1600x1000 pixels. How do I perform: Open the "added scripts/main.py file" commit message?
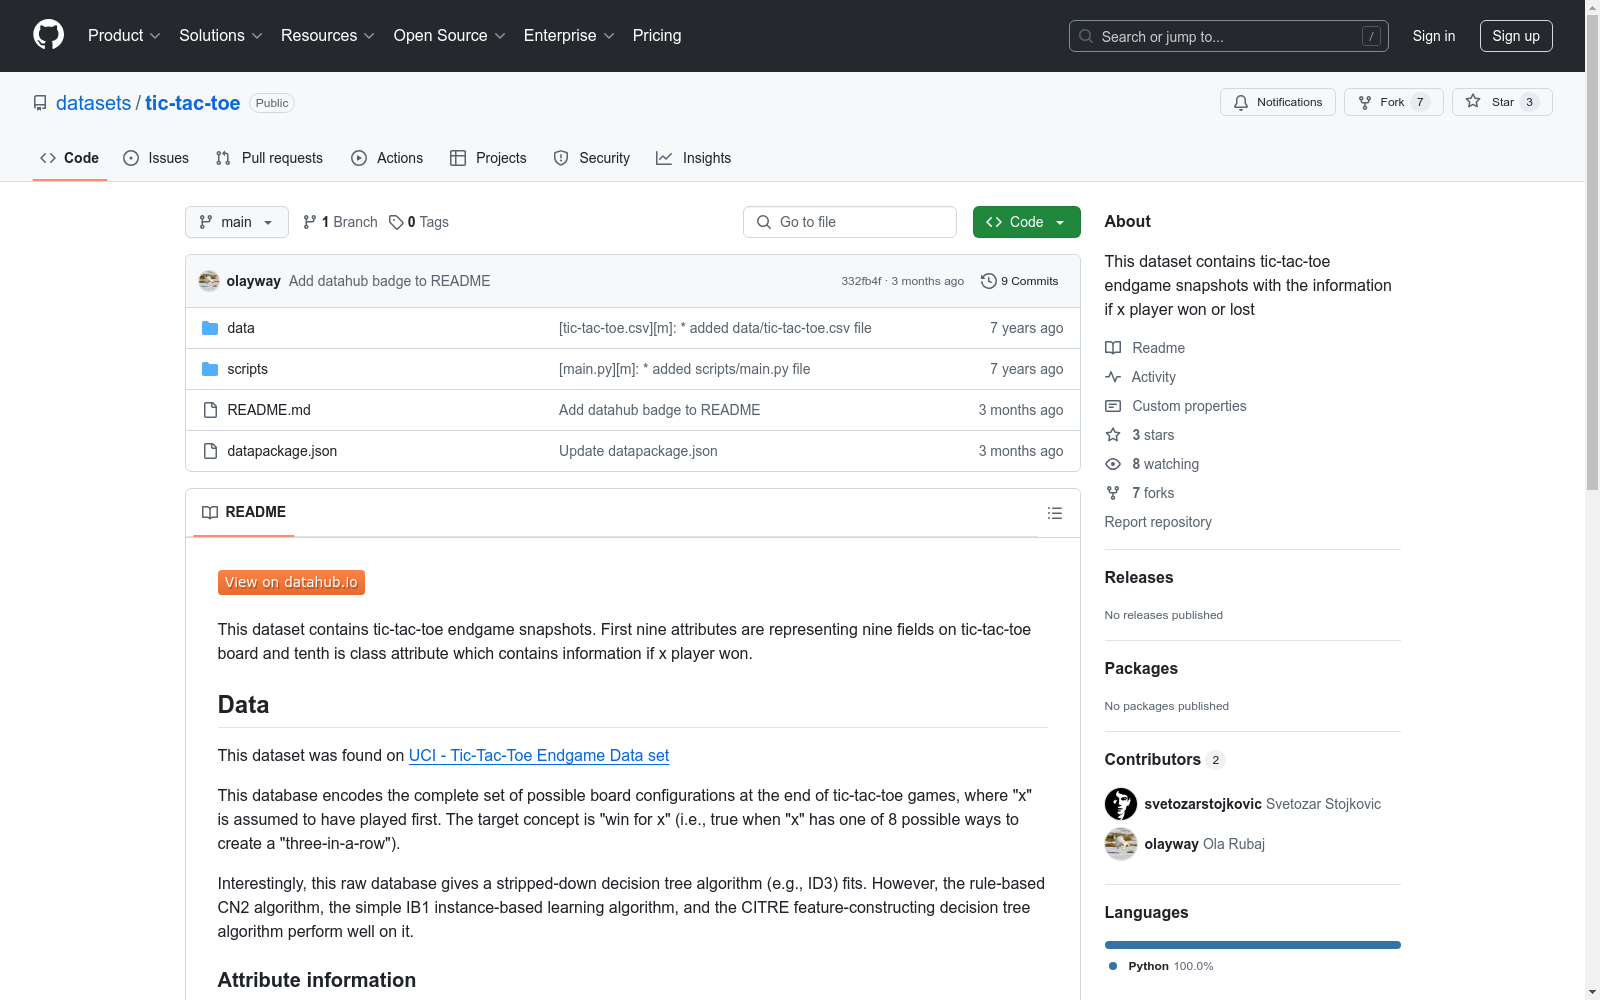685,369
